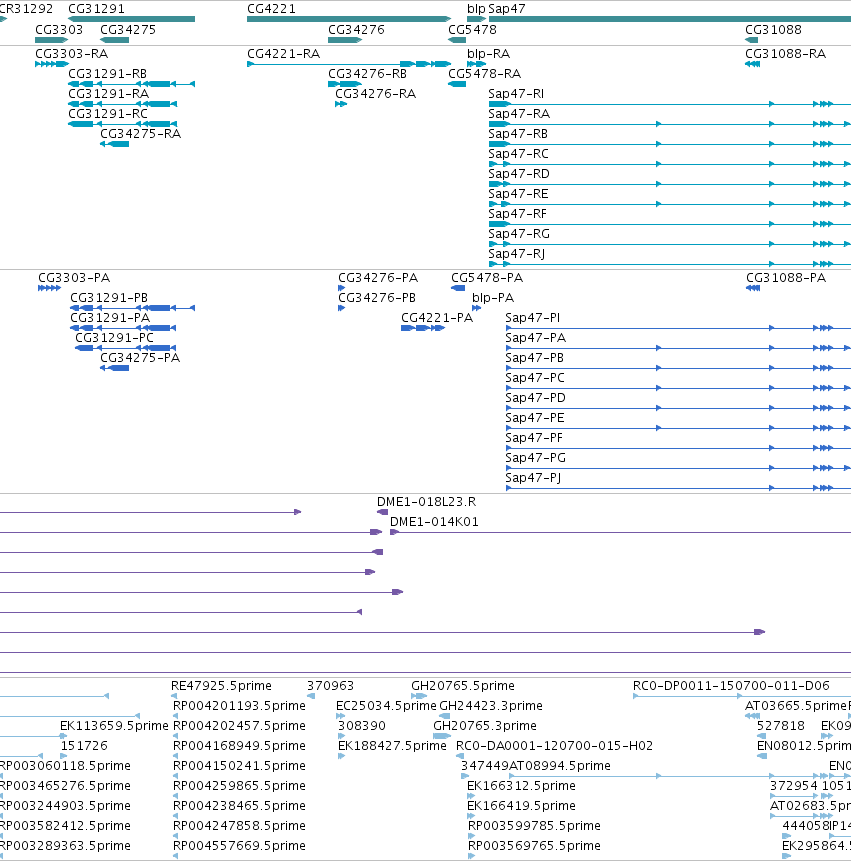Image resolution: width=851 pixels, height=861 pixels.
Task: Open the CG31088 gene label
Action: (x=773, y=30)
